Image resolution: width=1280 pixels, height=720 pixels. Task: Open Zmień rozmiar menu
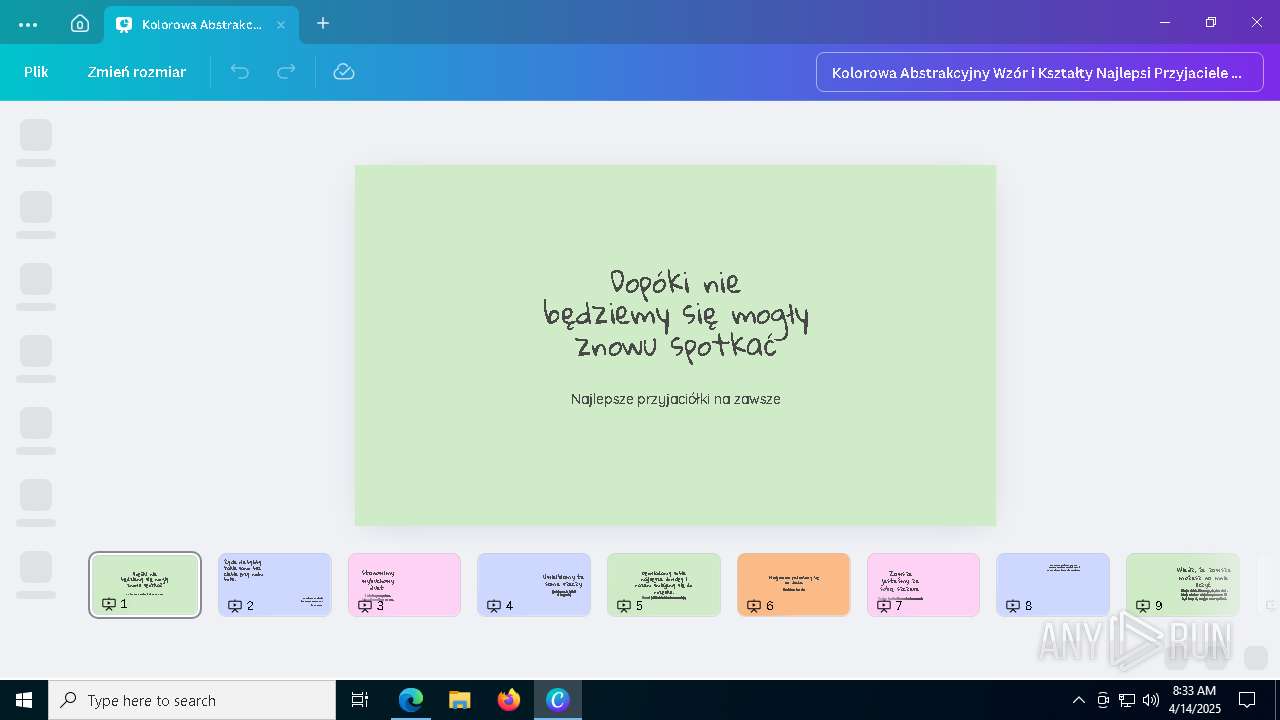coord(137,72)
